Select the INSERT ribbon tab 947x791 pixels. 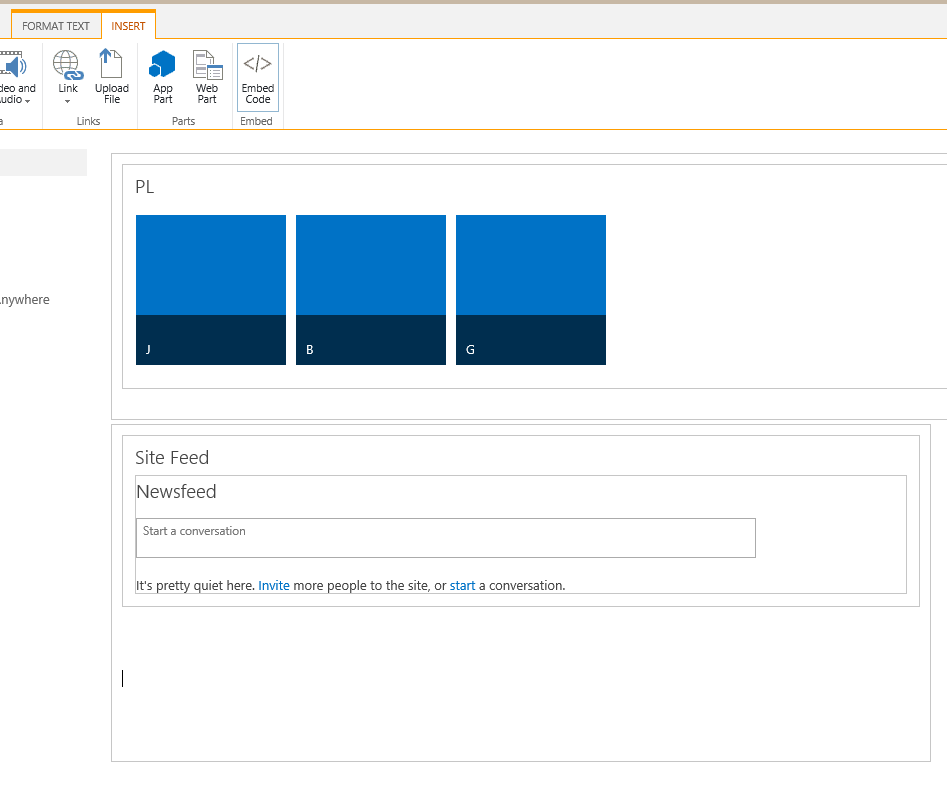(128, 26)
